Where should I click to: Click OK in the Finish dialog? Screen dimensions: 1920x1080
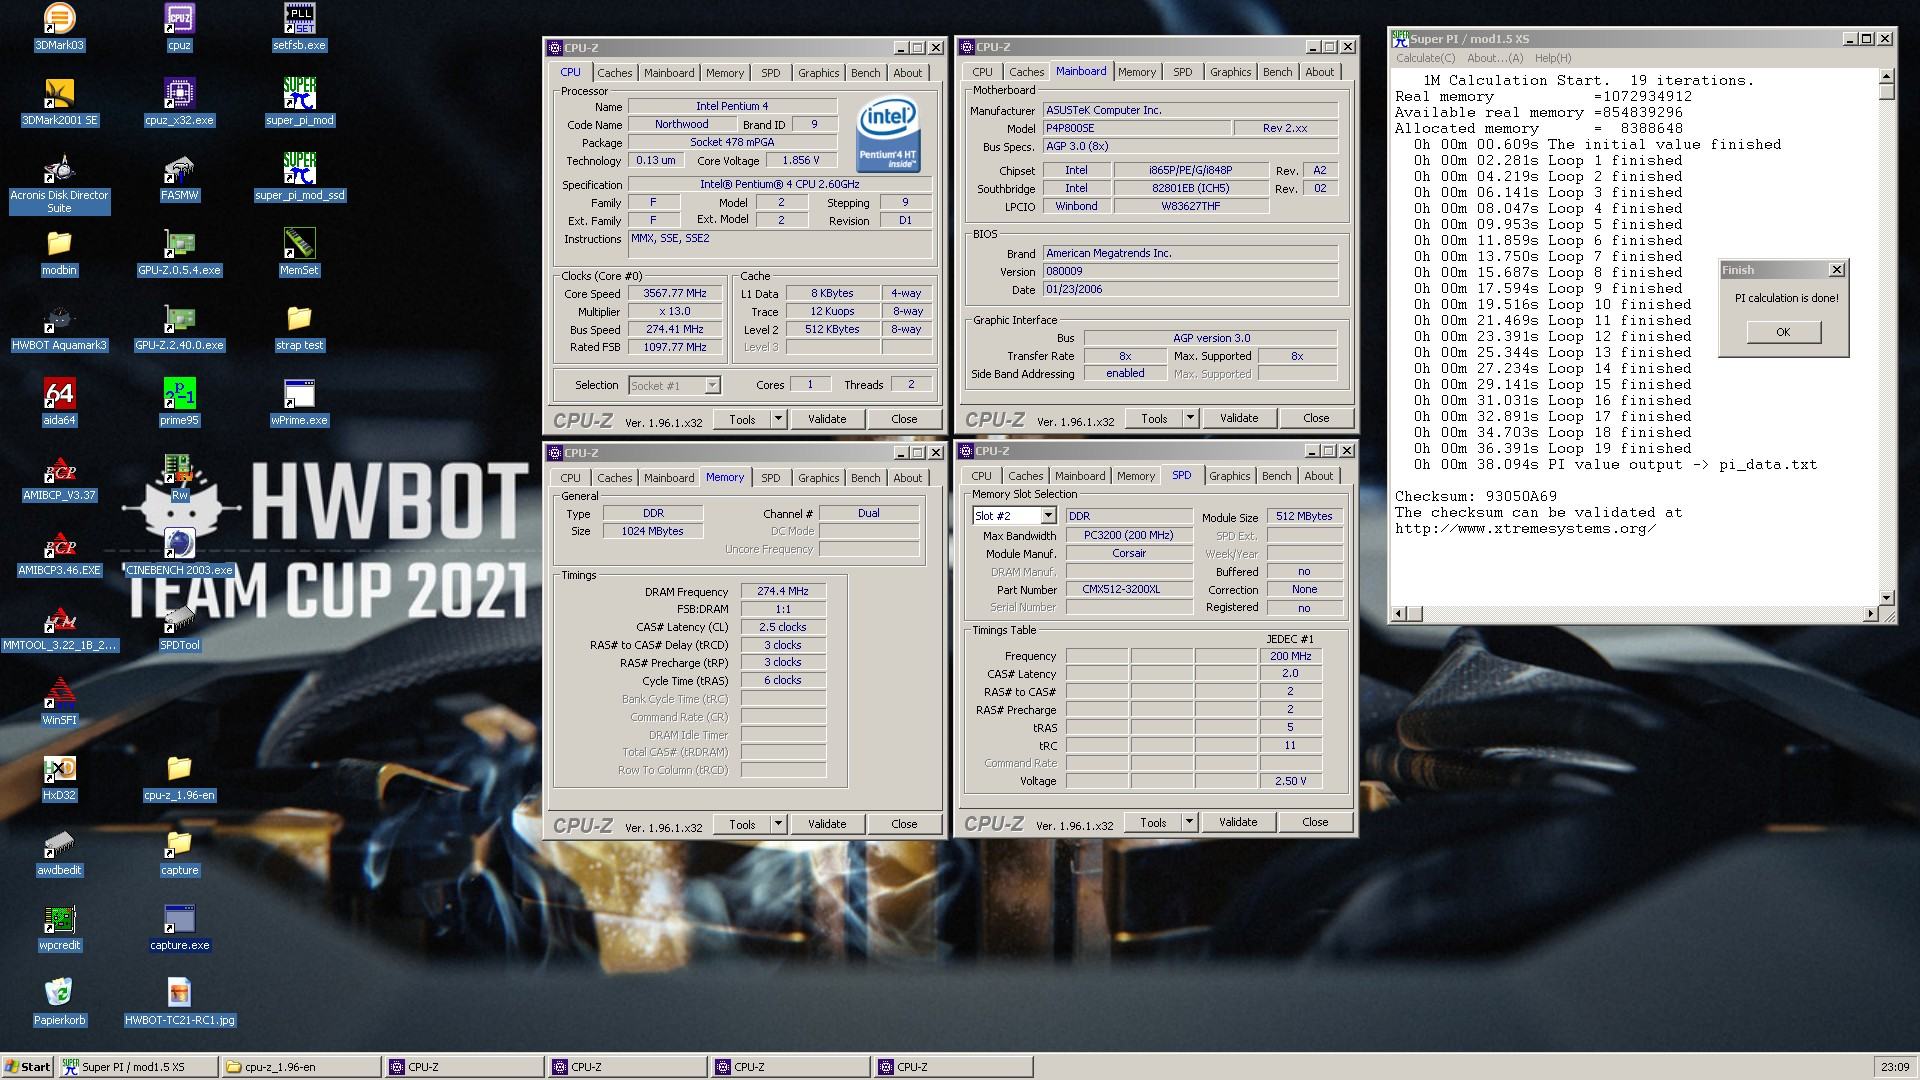[x=1783, y=332]
